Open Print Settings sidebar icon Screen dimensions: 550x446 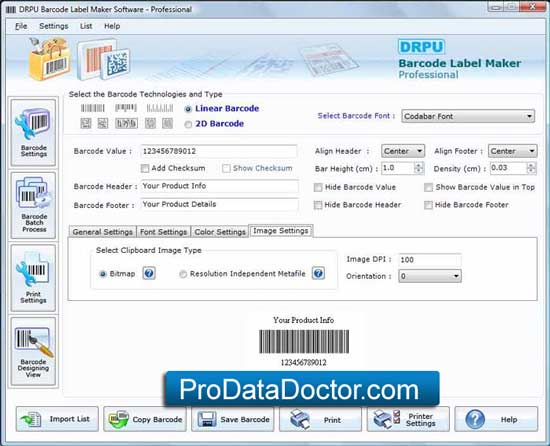tap(33, 278)
